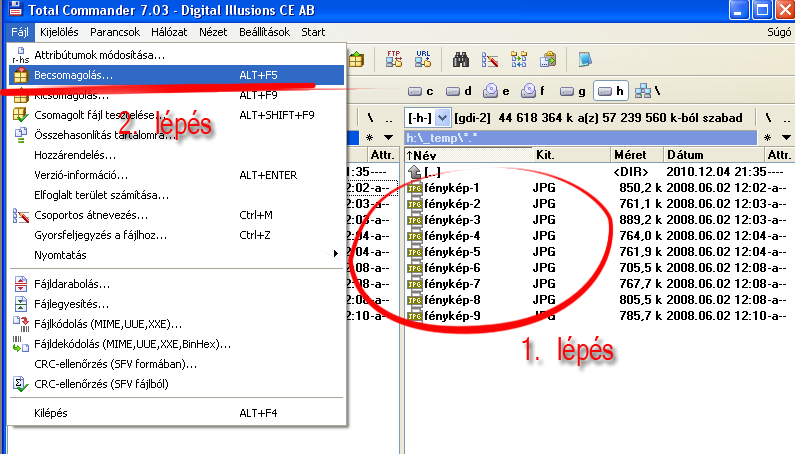Open the Nézet menu
This screenshot has height=454, width=795.
click(x=213, y=32)
